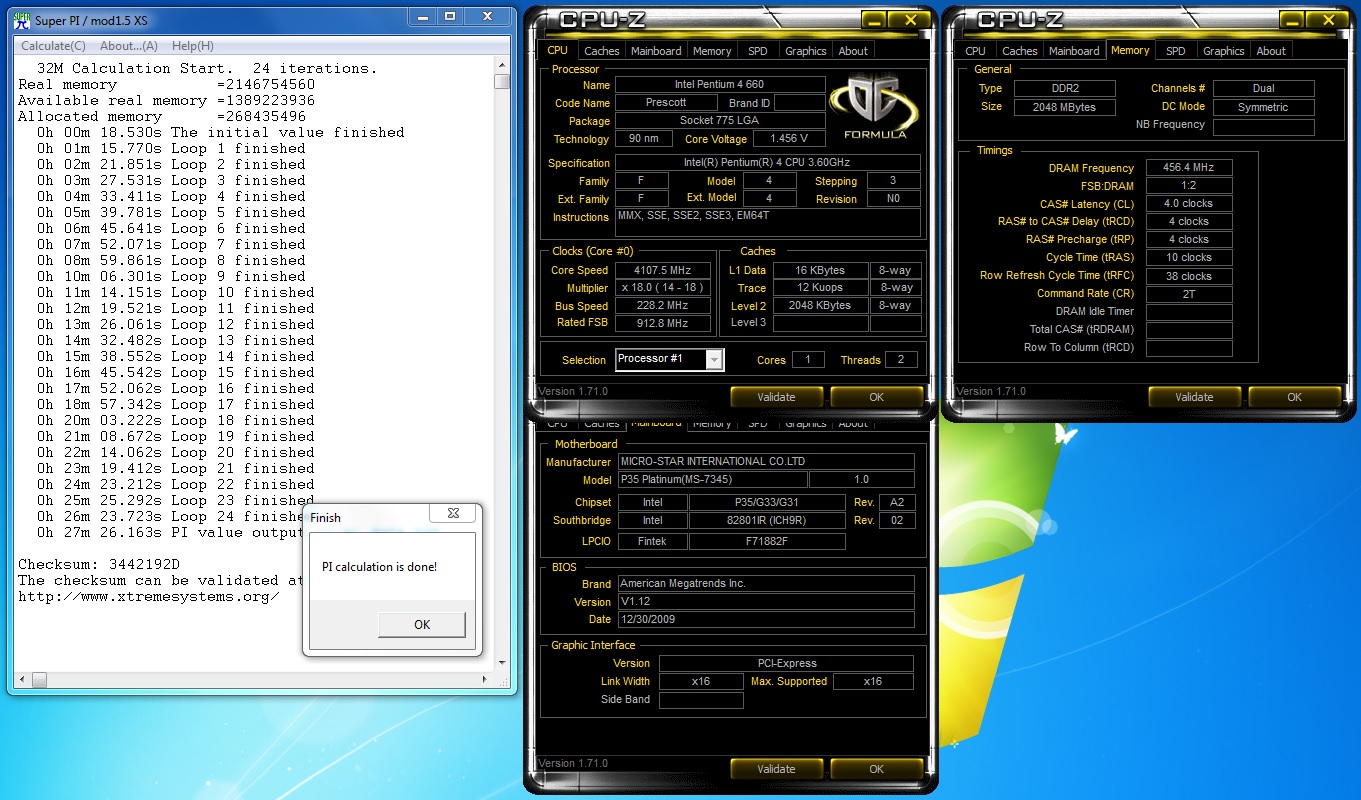
Task: Switch to Mainboard tab in left CPU-Z
Action: point(656,51)
